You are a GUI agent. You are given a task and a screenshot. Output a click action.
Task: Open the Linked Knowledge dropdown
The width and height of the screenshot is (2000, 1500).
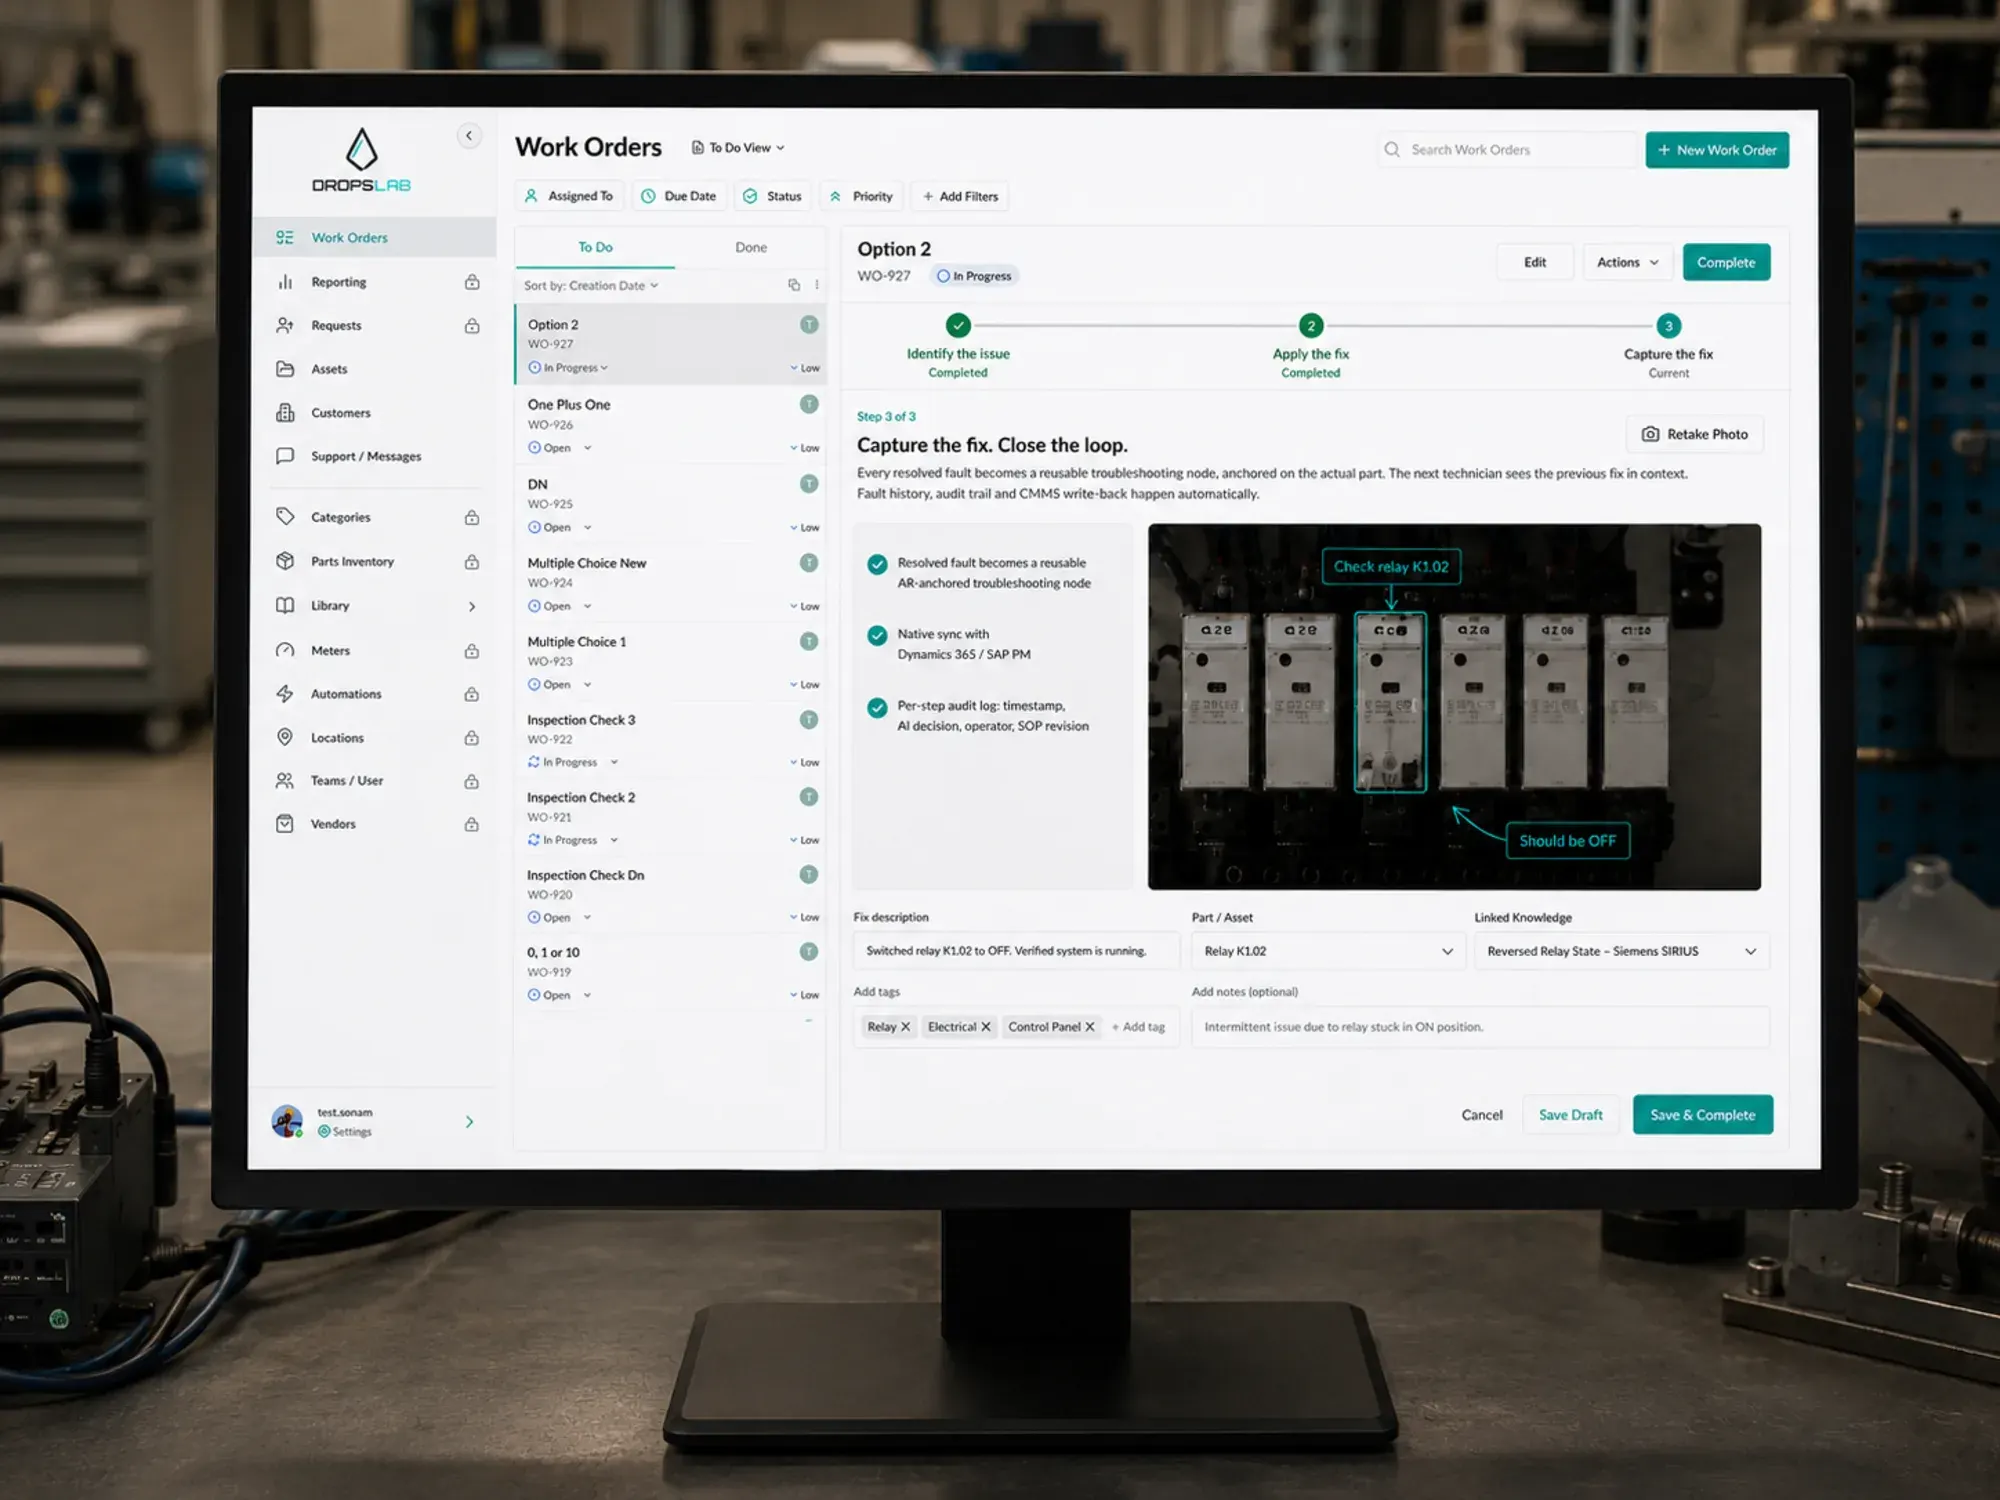point(1621,951)
